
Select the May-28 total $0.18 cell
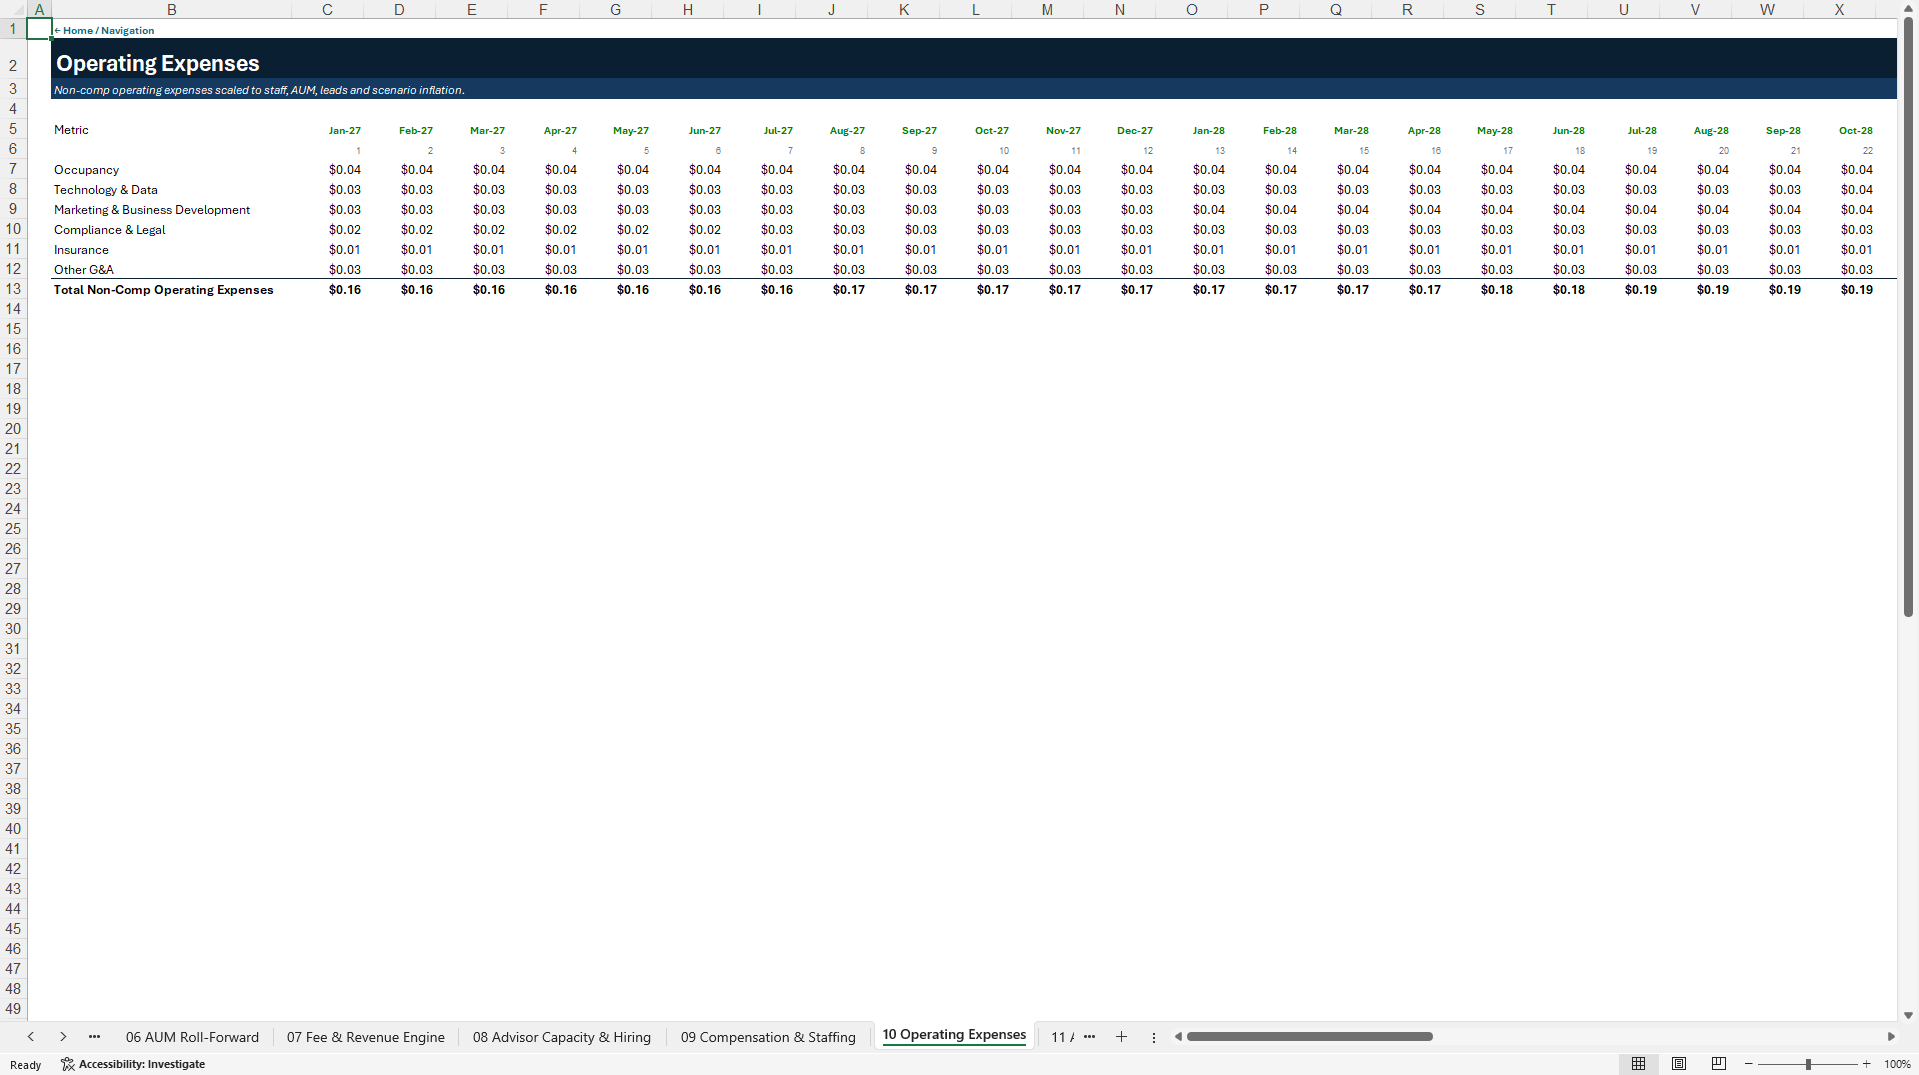(1497, 290)
